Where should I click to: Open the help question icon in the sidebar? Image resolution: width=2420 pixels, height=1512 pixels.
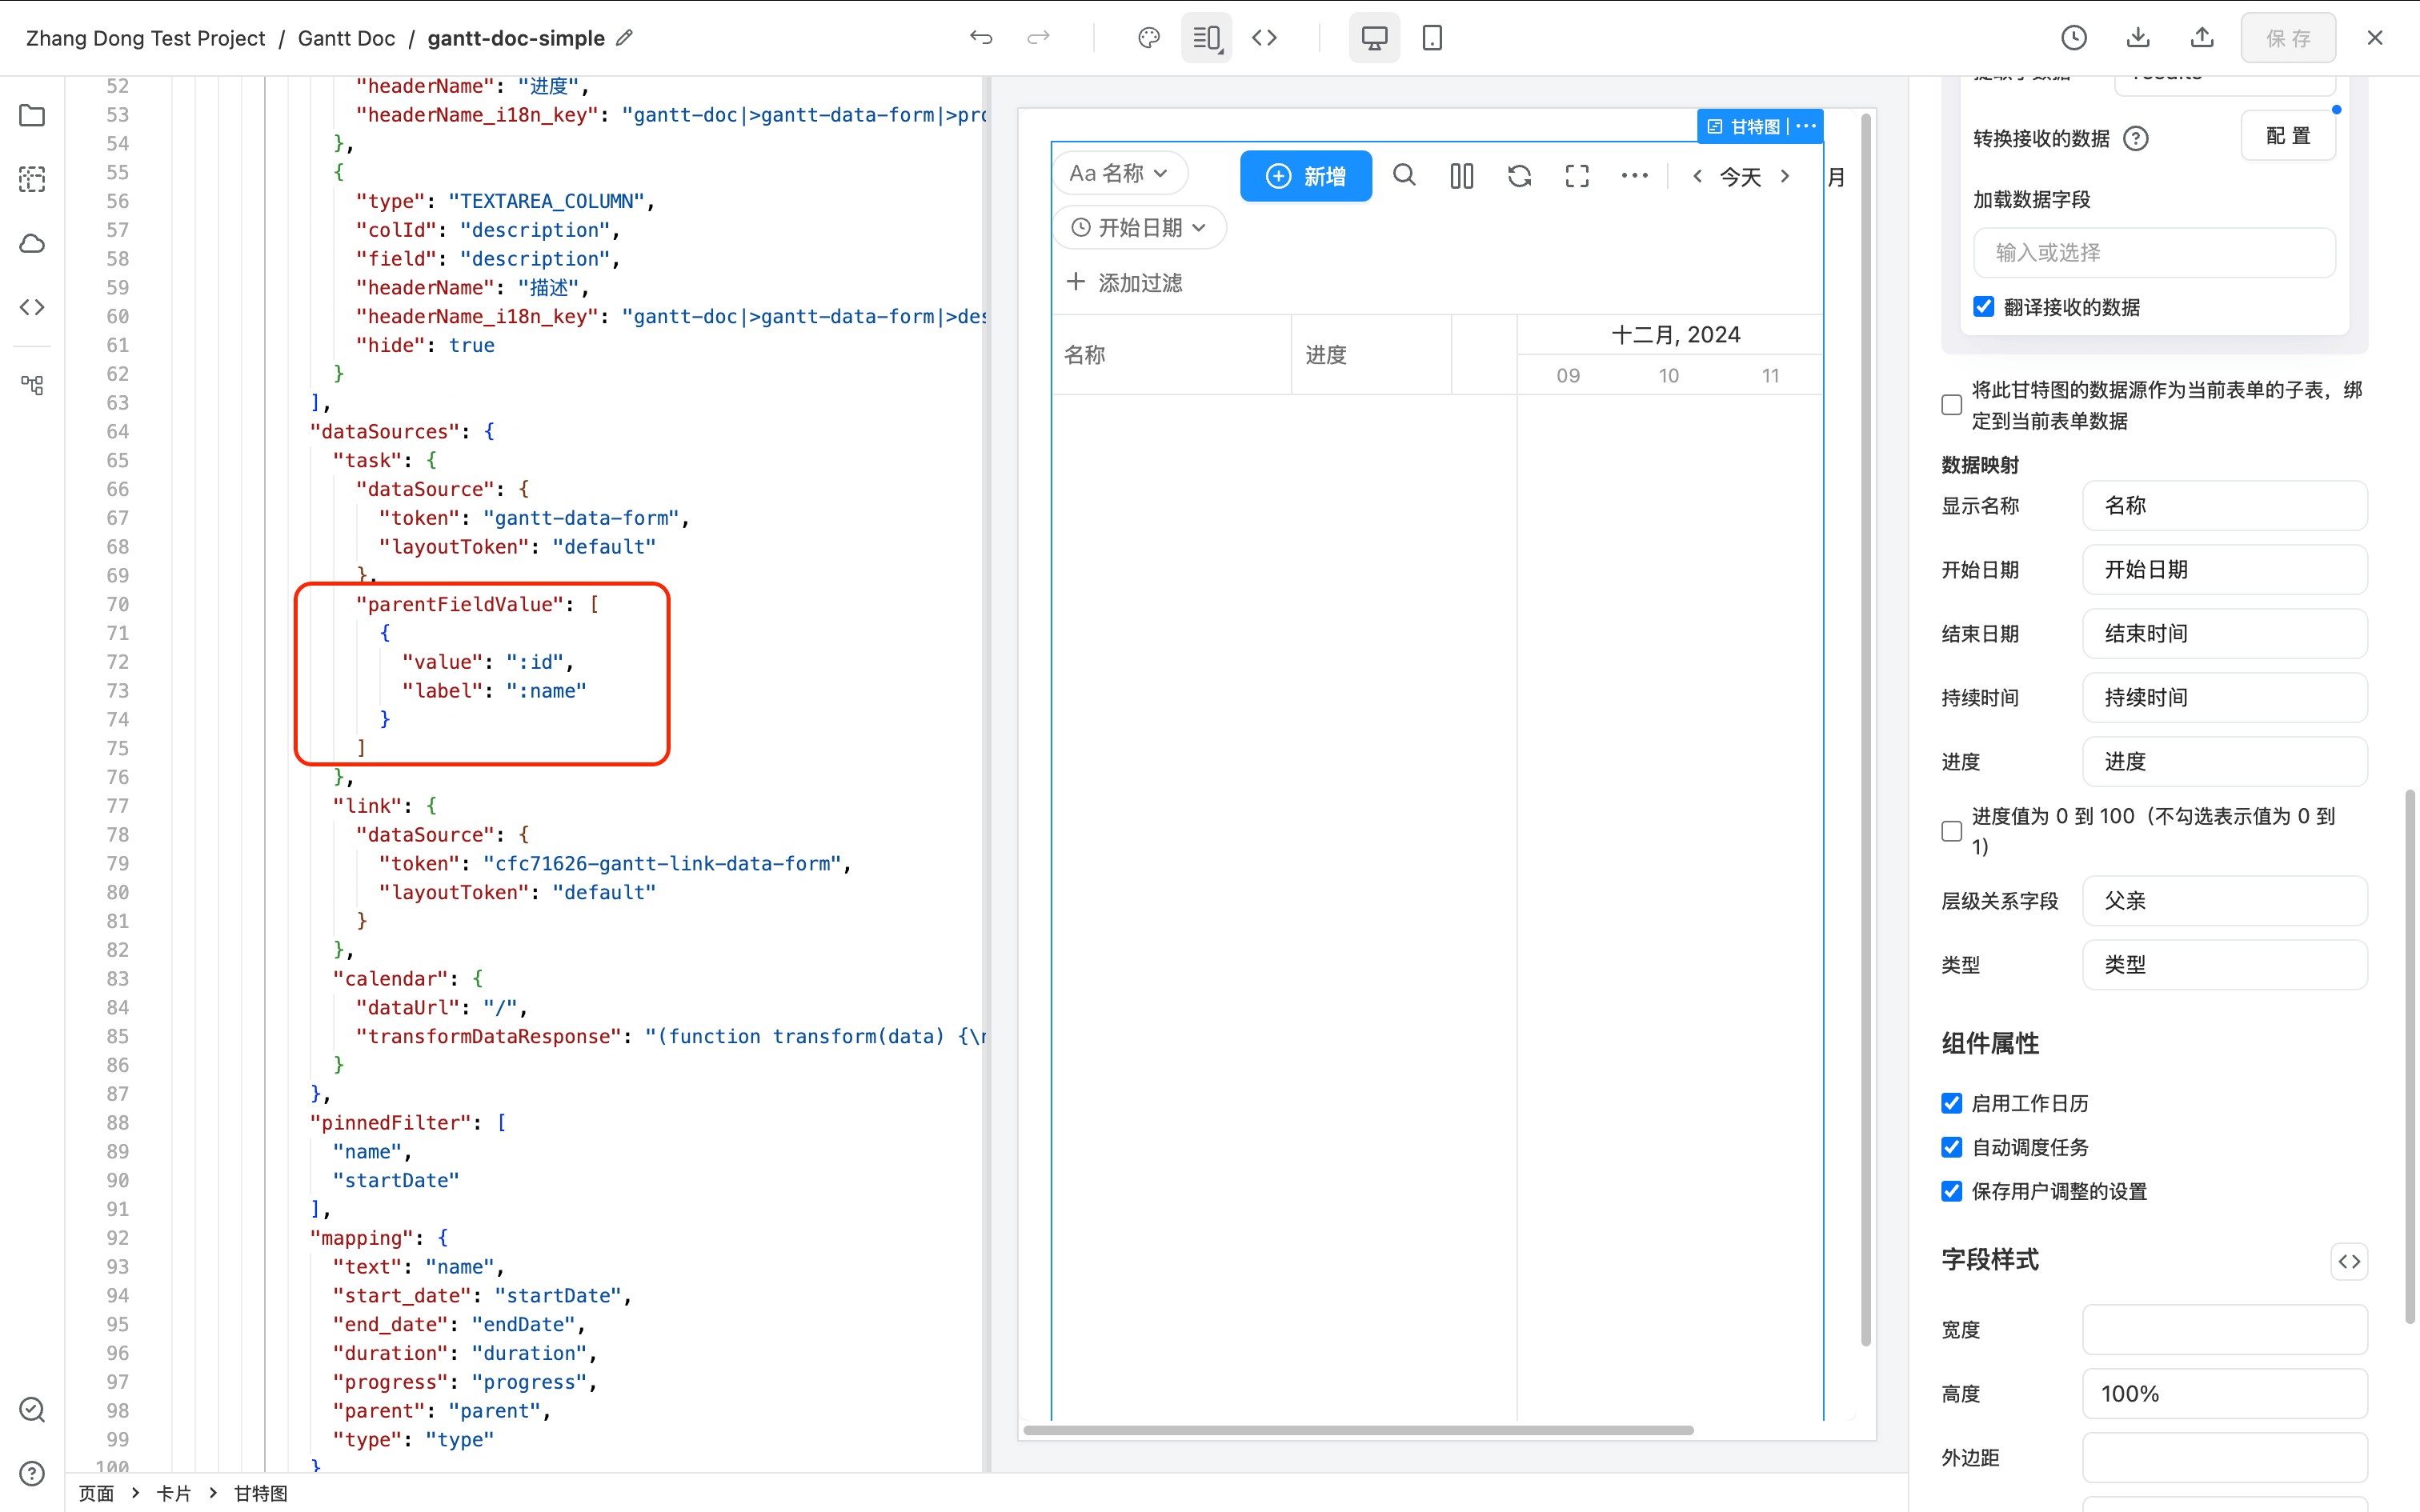point(32,1473)
